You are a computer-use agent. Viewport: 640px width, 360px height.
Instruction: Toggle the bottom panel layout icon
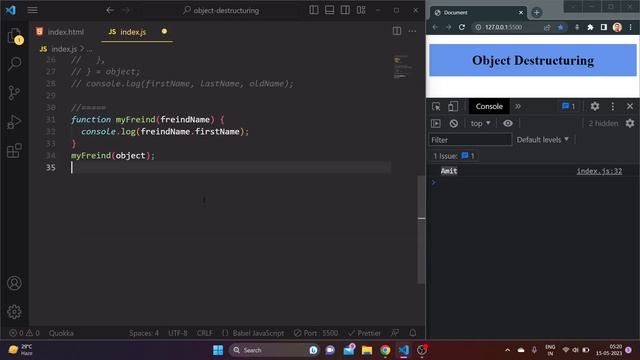[x=329, y=10]
